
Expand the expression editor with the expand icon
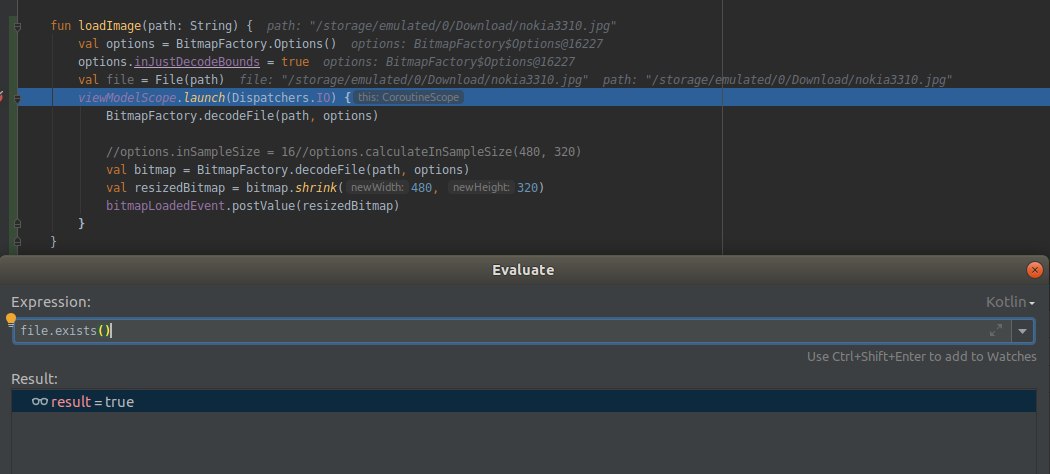(996, 330)
